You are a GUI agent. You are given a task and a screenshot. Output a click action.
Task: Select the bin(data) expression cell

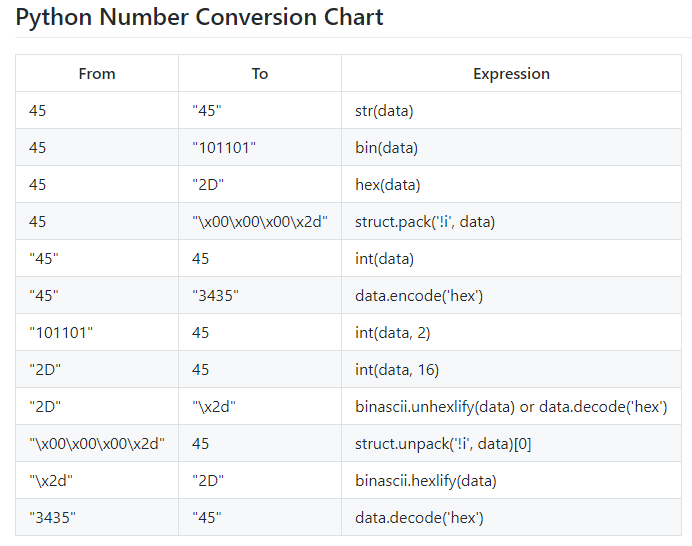(x=386, y=148)
